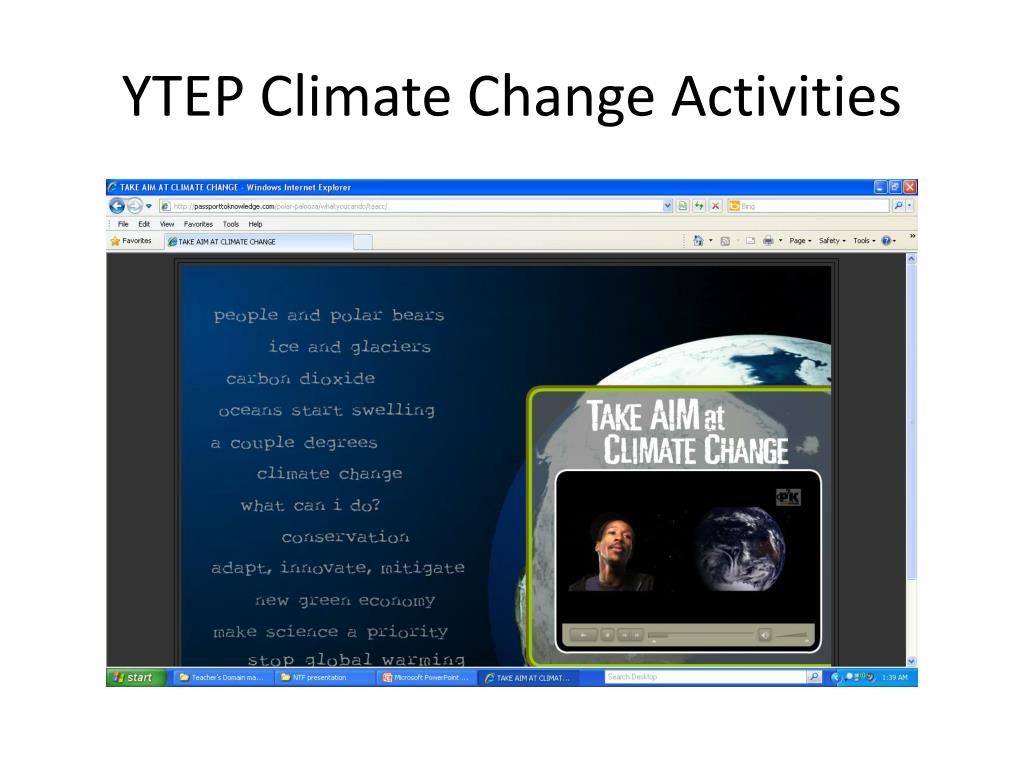Click the Home icon in command bar
This screenshot has width=1024, height=768.
698,241
